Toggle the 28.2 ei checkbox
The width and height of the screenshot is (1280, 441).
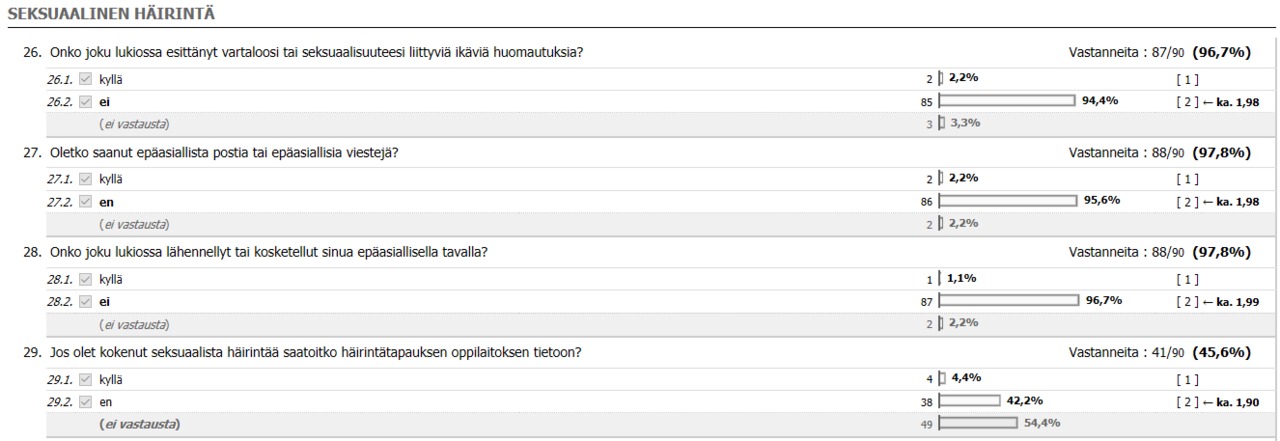(x=85, y=301)
